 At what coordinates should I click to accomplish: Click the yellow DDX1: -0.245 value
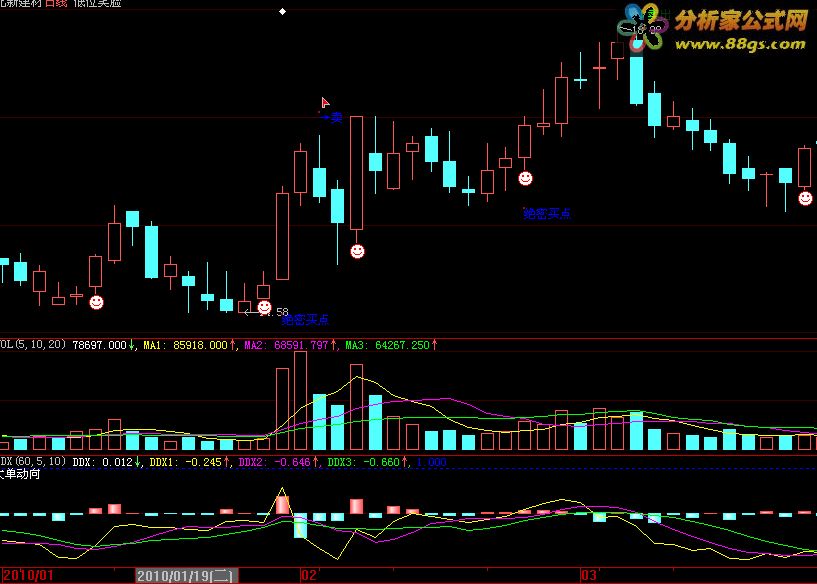[186, 462]
